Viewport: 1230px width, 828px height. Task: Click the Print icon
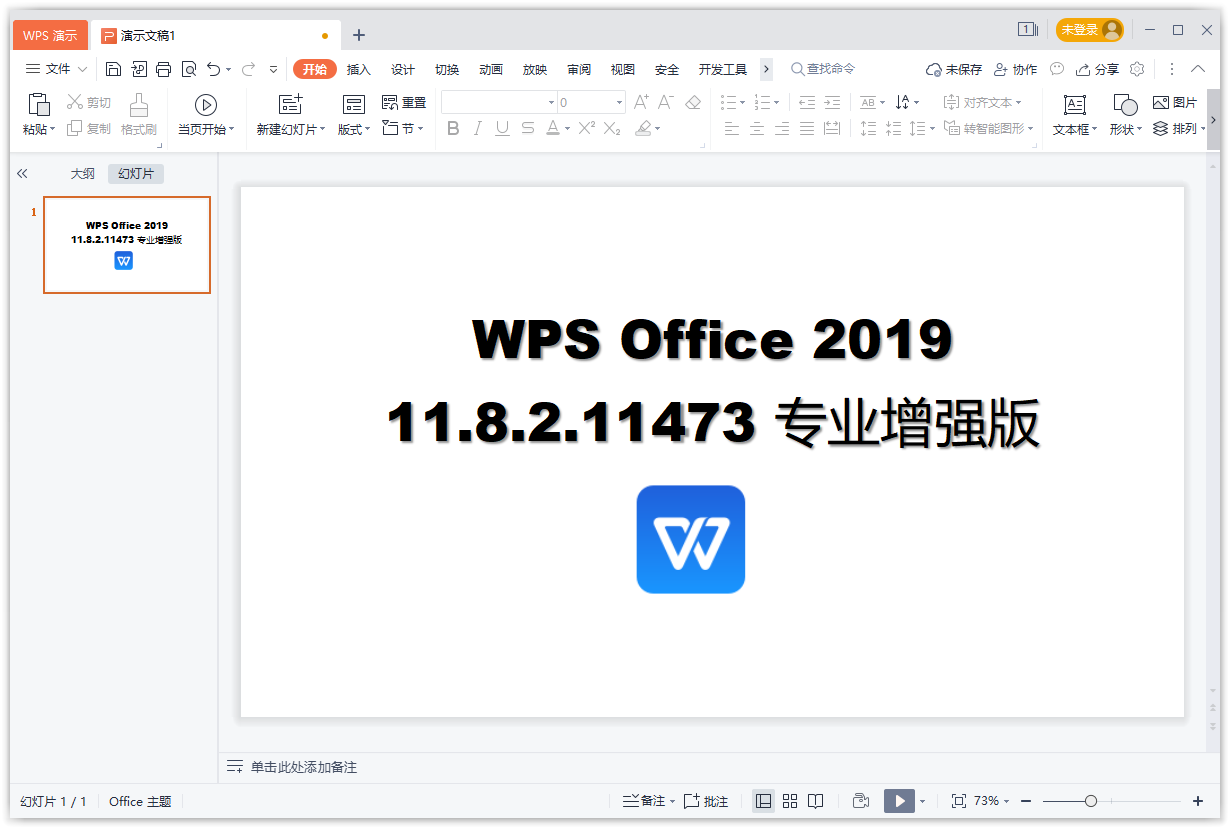coord(163,69)
